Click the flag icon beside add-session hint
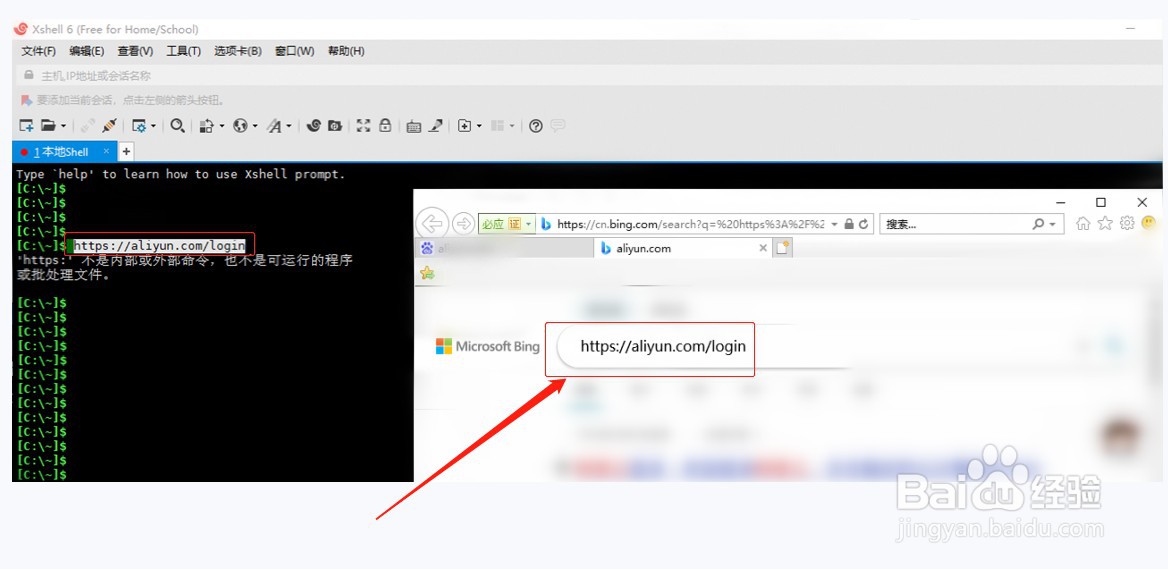Viewport: 1168px width, 569px height. click(x=26, y=100)
